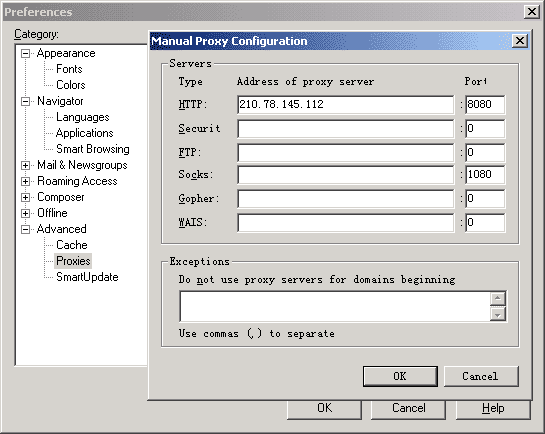Select Proxies under Advanced
The image size is (545, 434).
(x=73, y=261)
